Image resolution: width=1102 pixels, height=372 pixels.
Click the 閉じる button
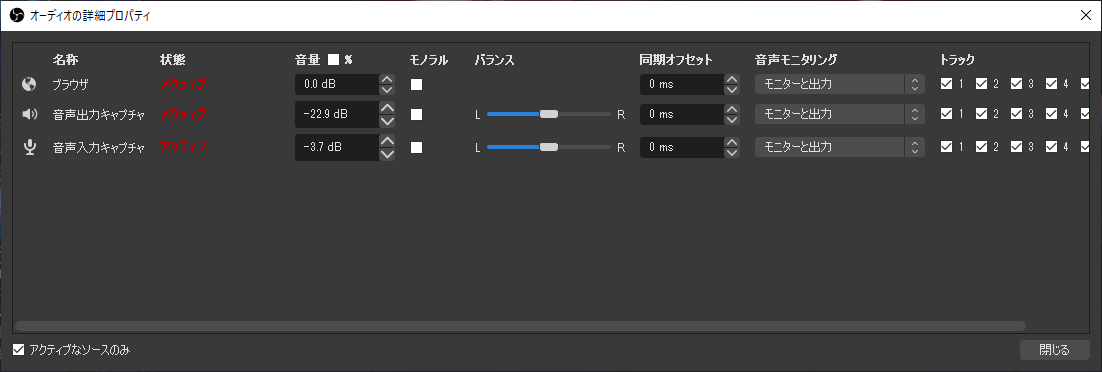tap(1055, 349)
